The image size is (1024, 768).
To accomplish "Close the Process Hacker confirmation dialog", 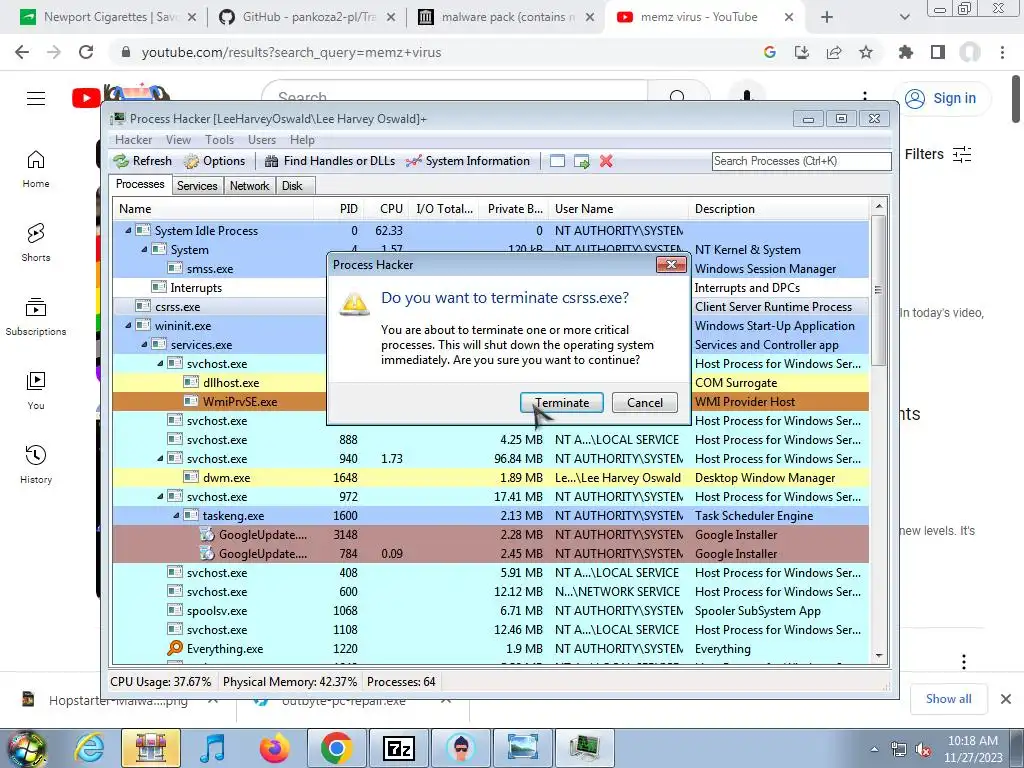I will click(x=671, y=264).
